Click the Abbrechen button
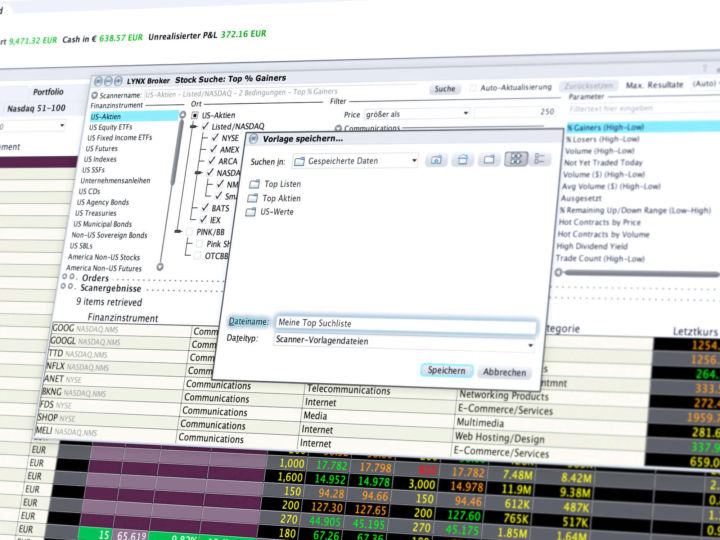Image resolution: width=720 pixels, height=540 pixels. [504, 372]
